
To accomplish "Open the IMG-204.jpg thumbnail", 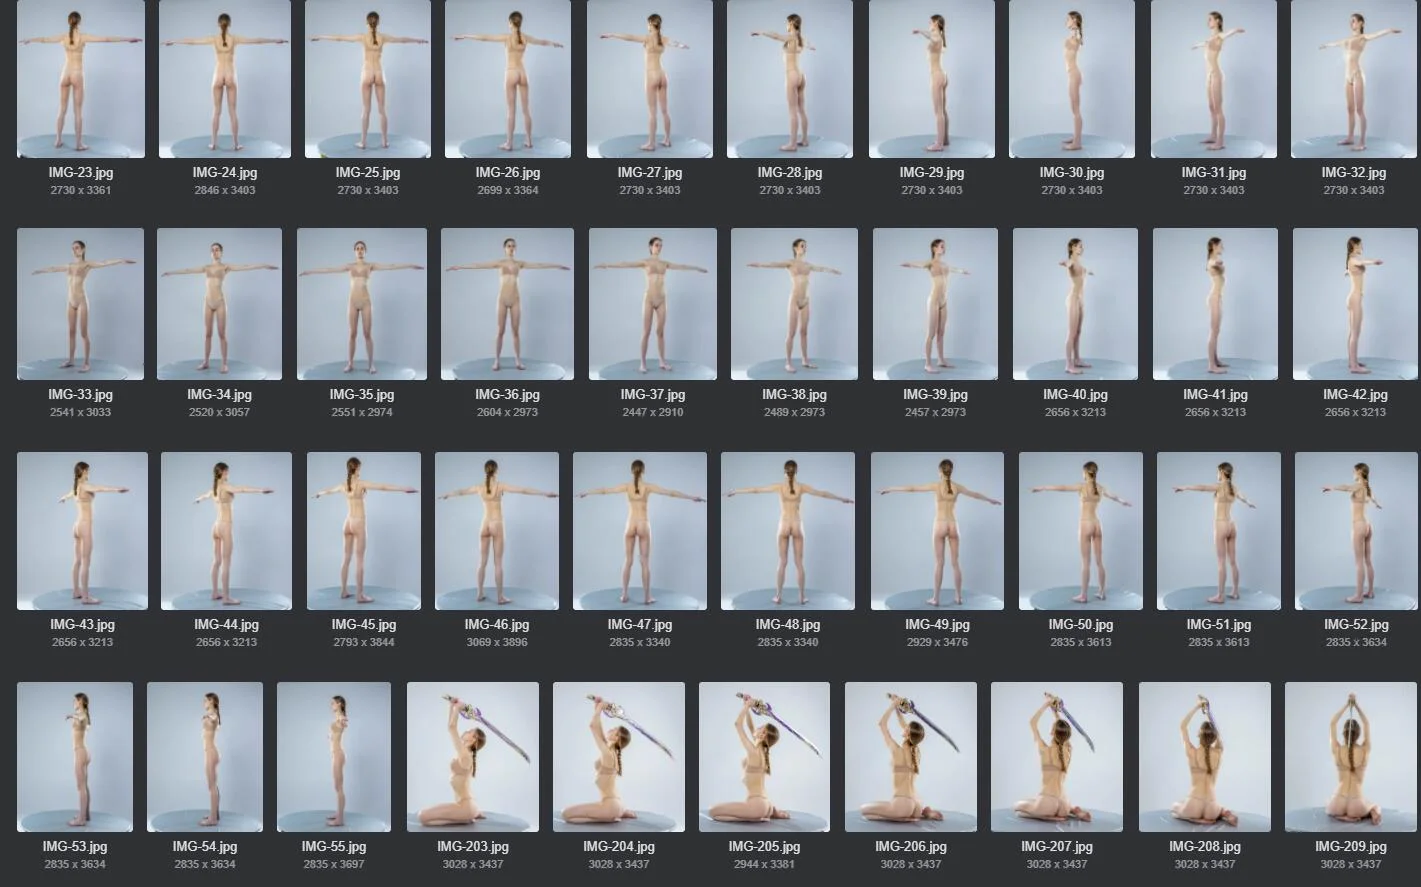I will 619,757.
